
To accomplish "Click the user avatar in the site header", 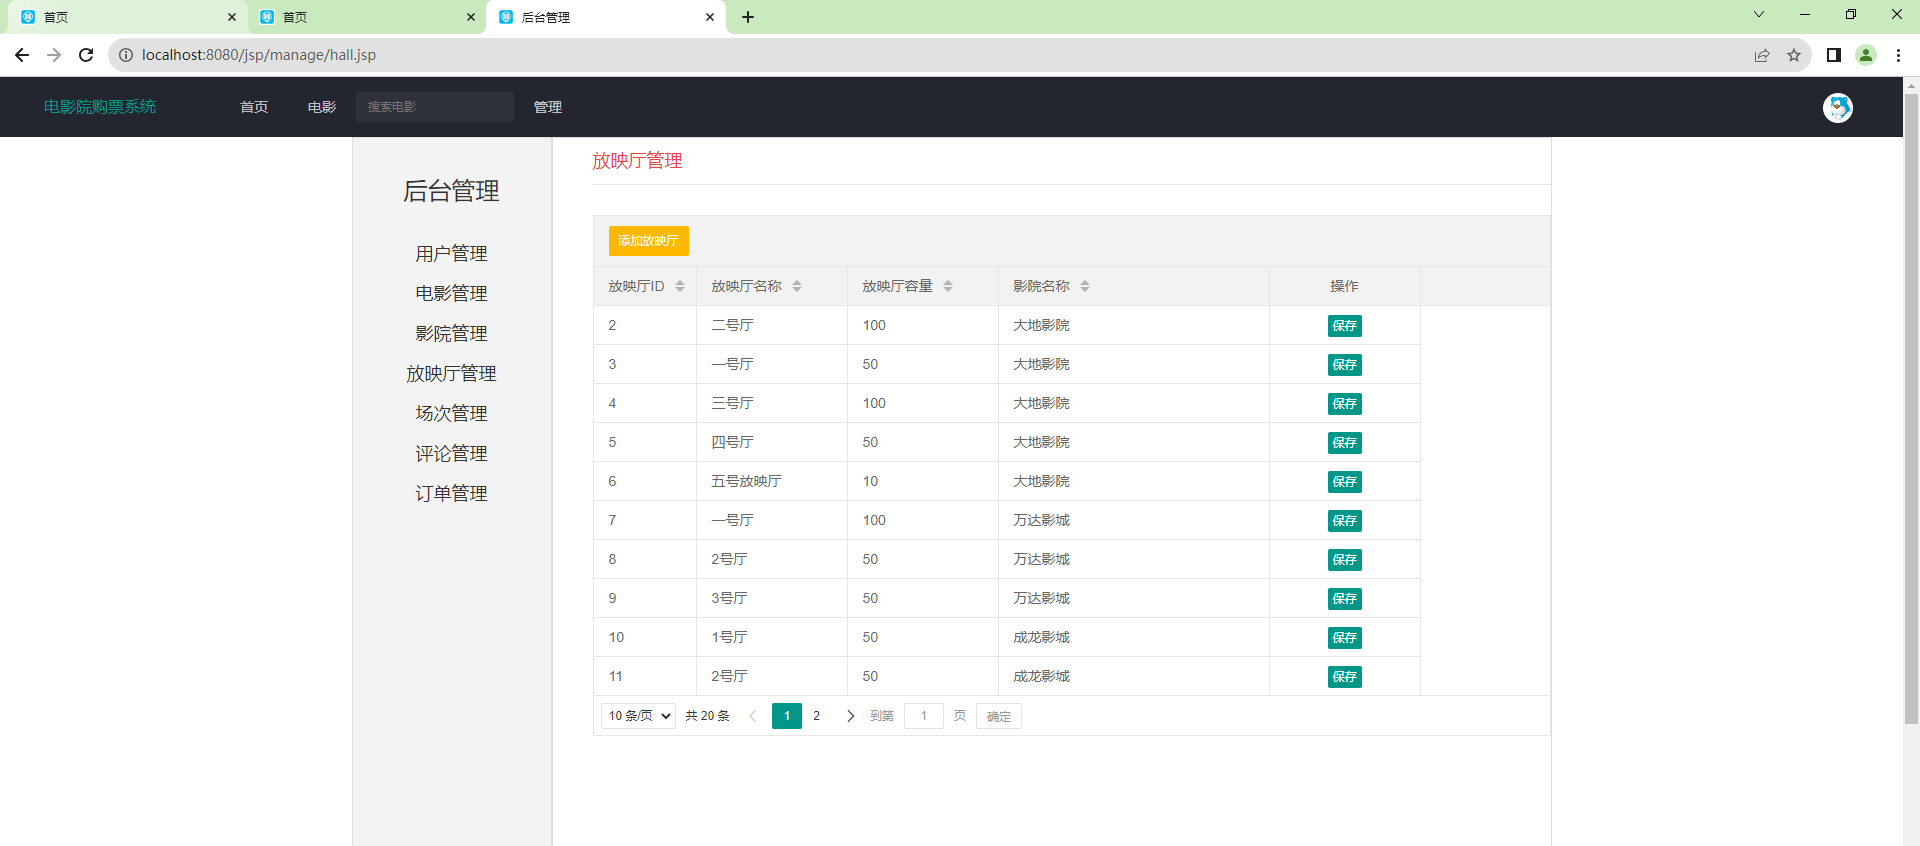I will 1838,107.
